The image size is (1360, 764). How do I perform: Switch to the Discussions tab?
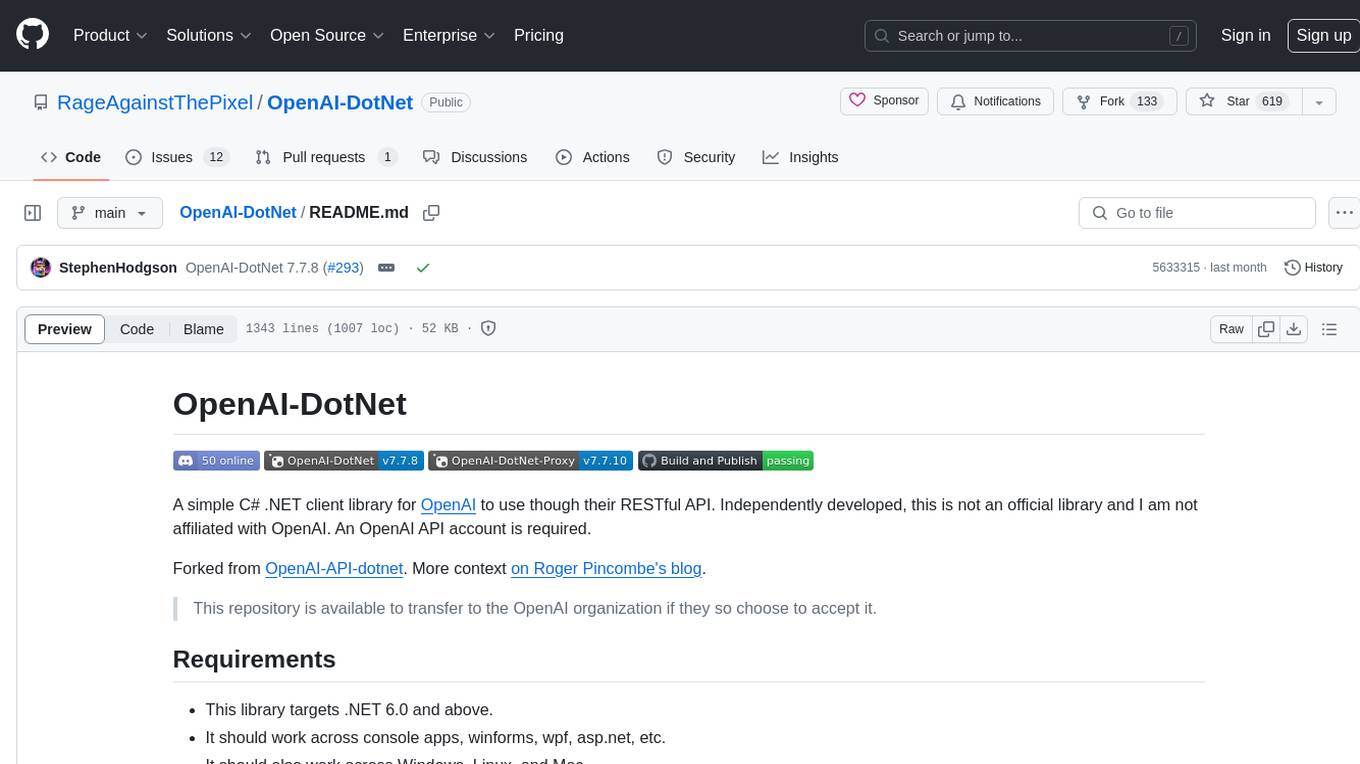475,157
